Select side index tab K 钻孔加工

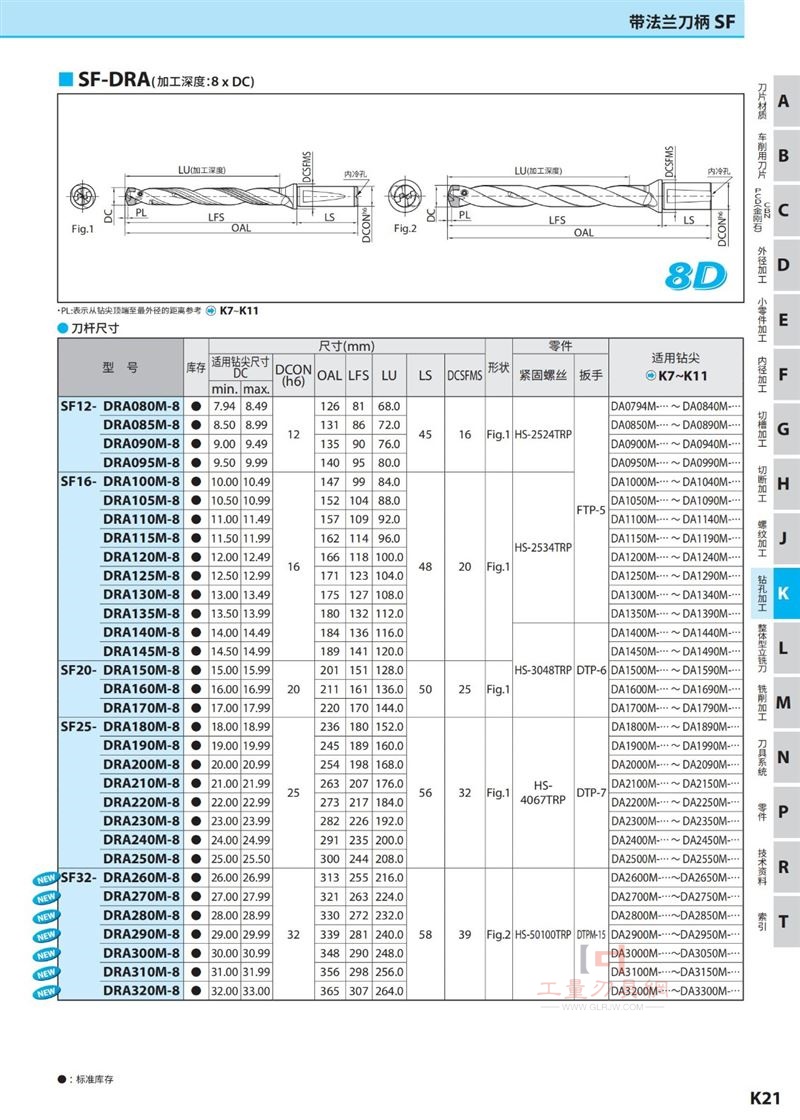pyautogui.click(x=775, y=593)
